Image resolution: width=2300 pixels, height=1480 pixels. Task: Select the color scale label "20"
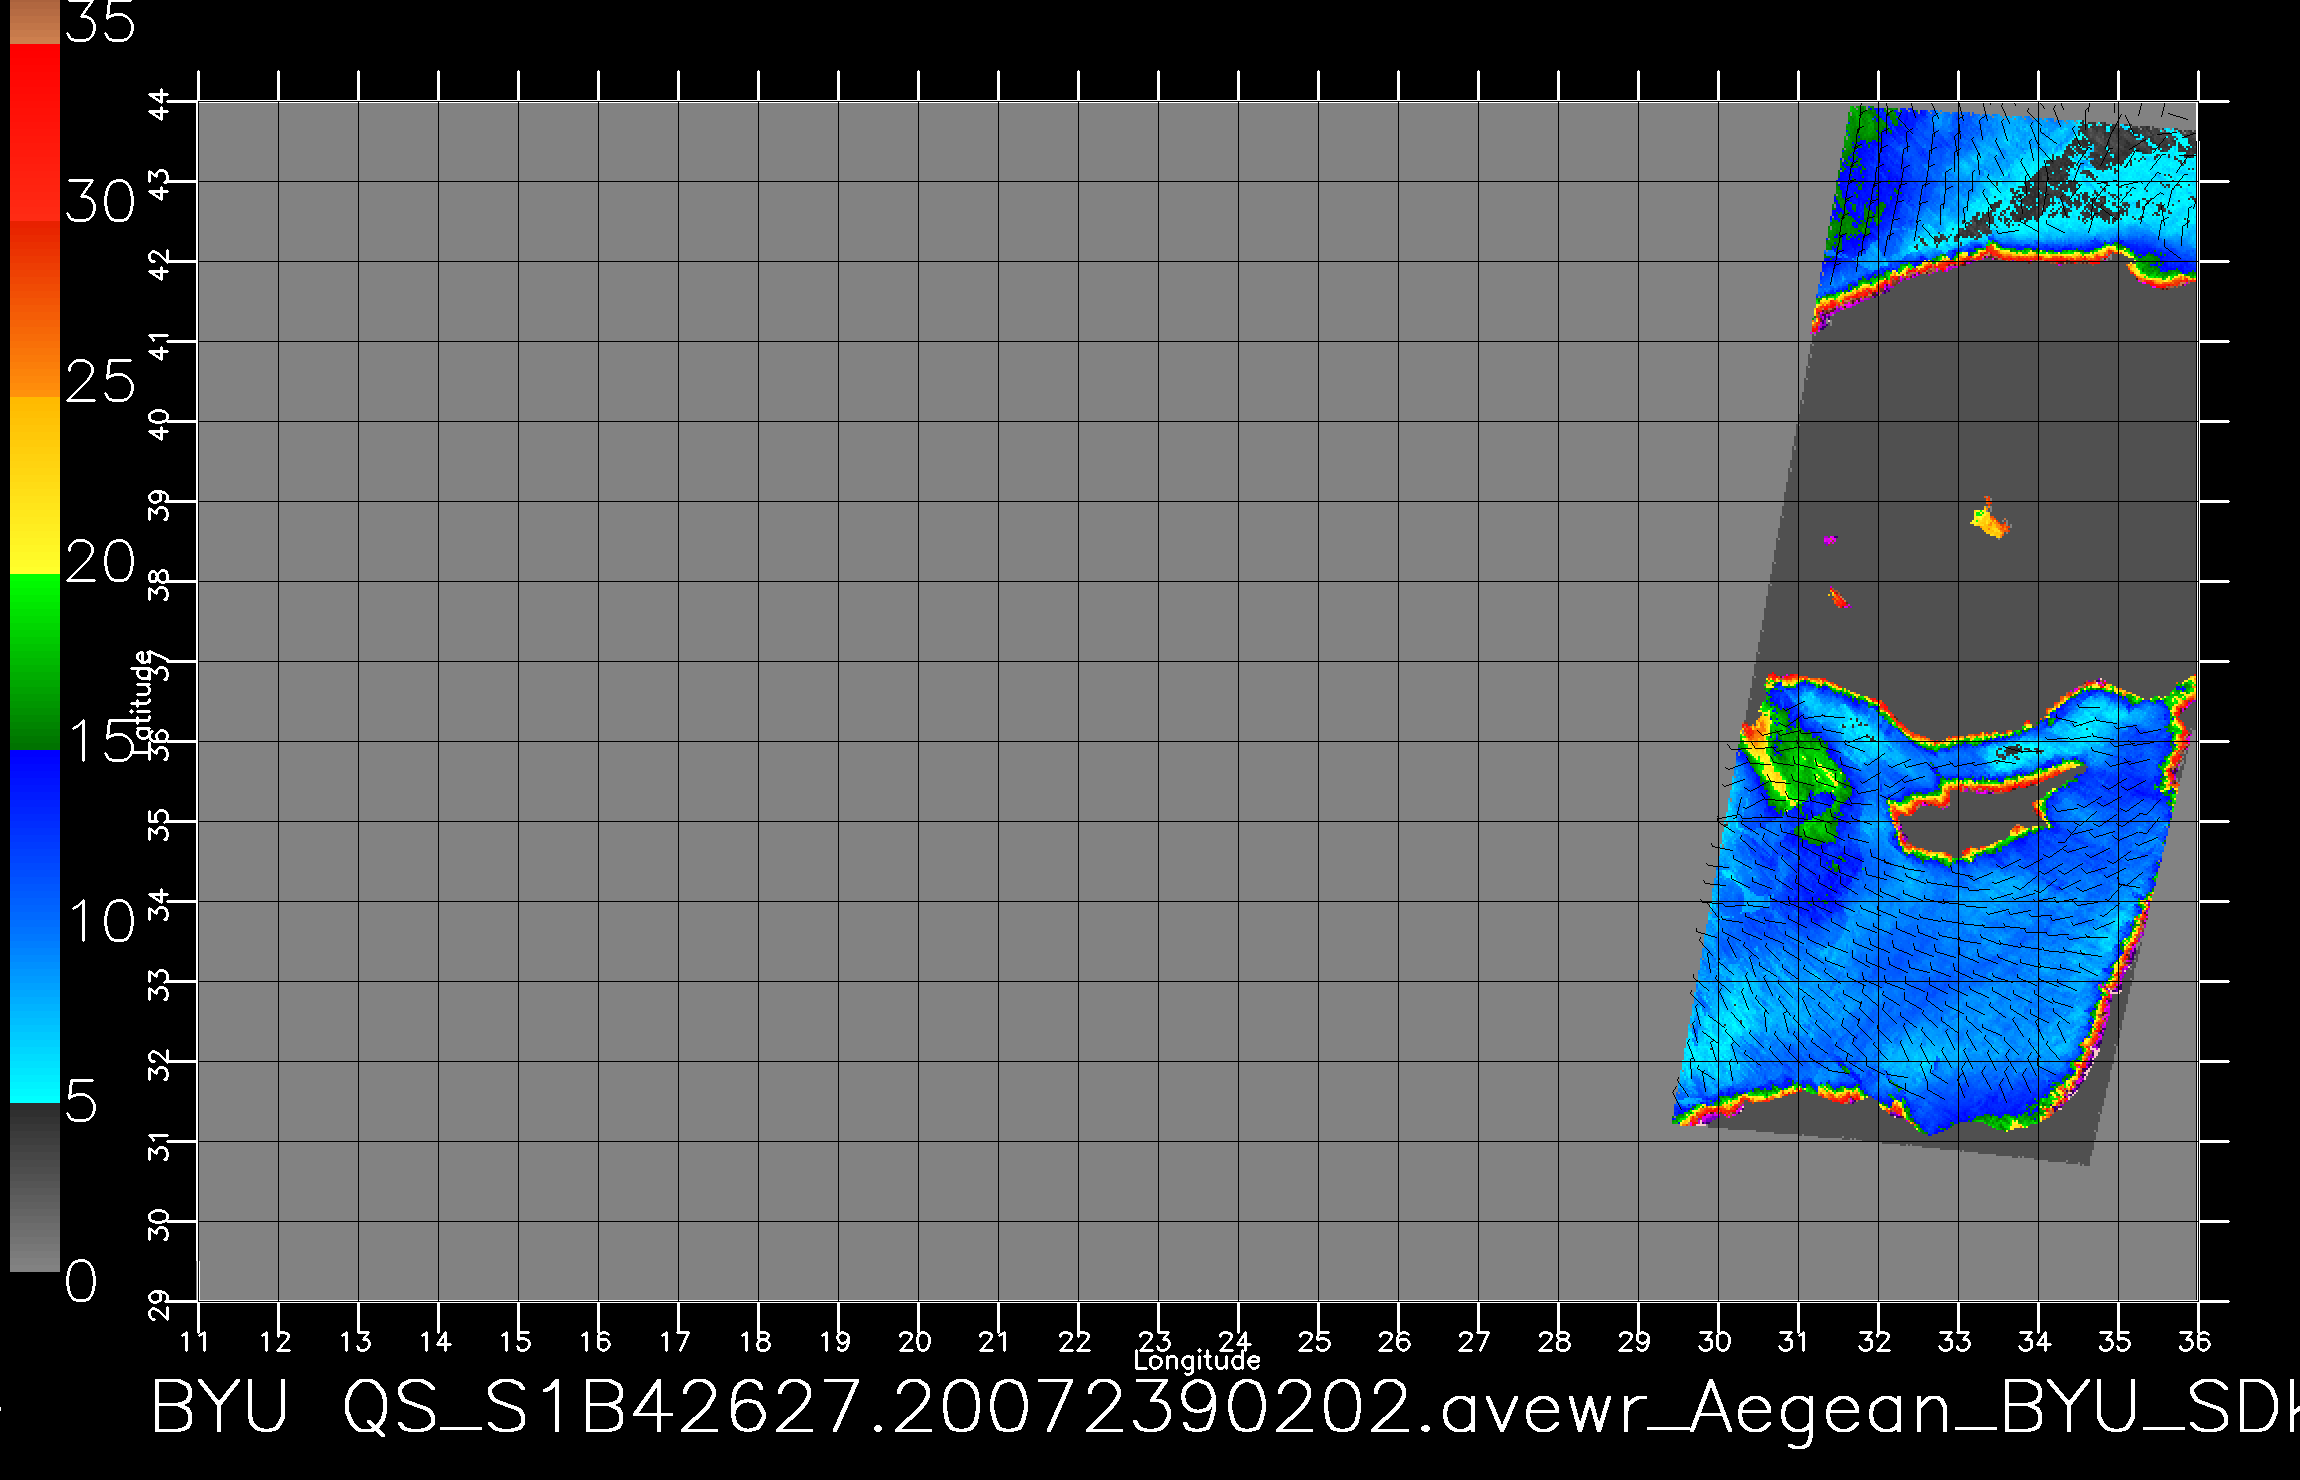click(100, 562)
